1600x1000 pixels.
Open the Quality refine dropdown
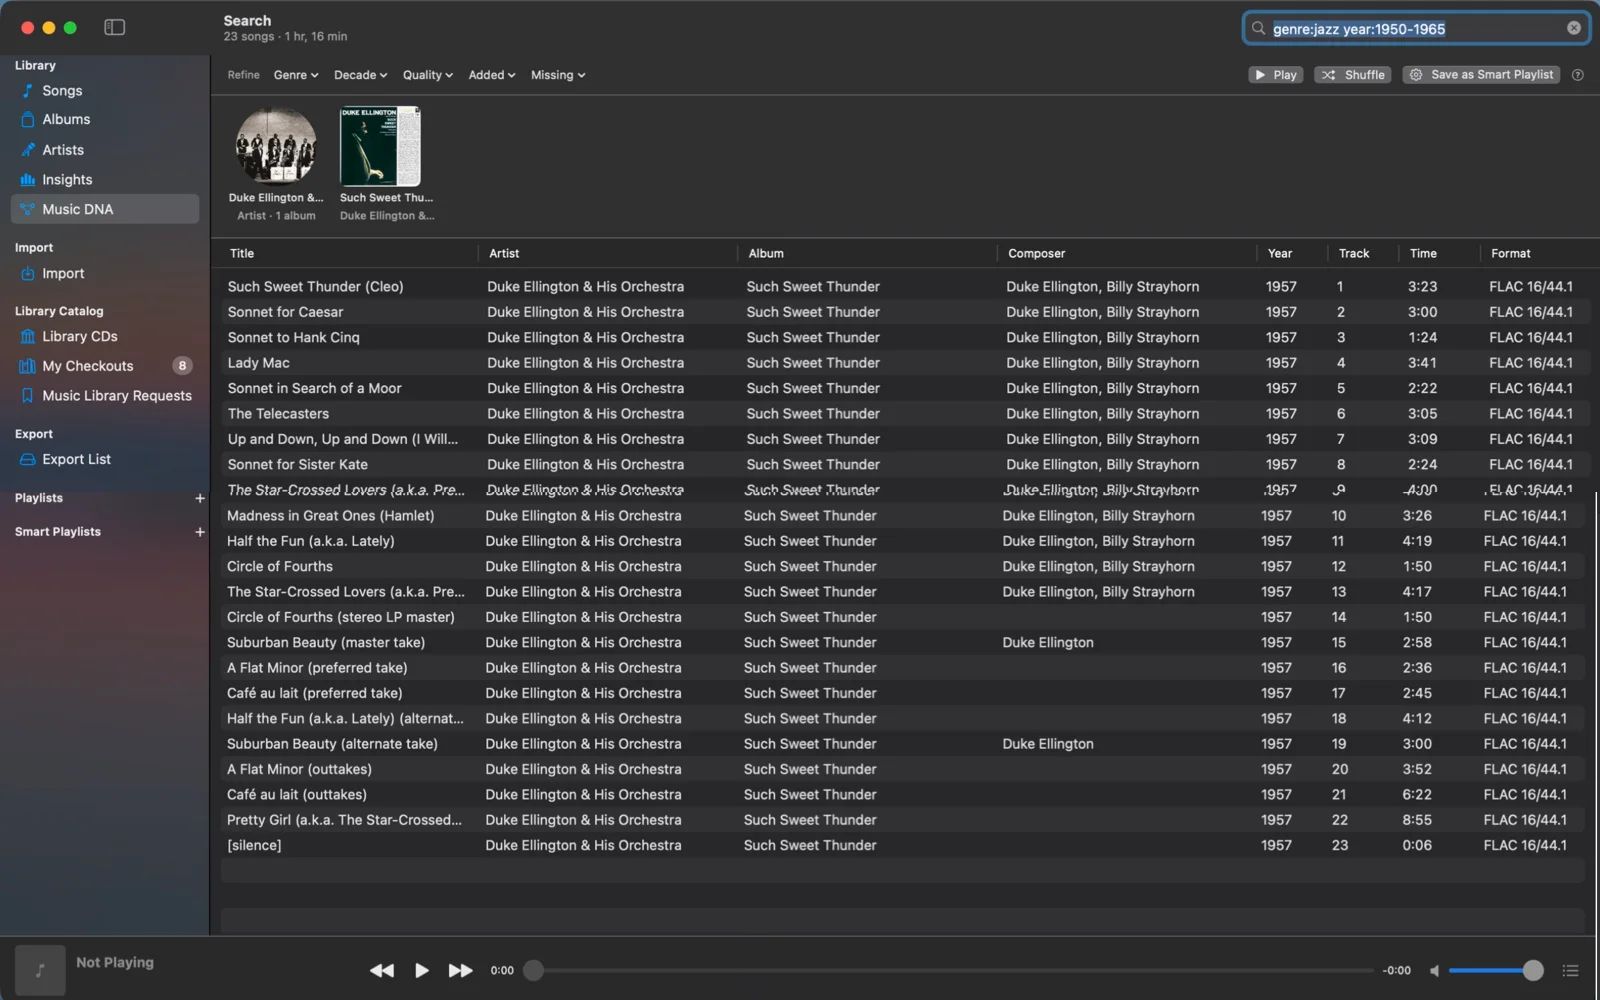(427, 75)
